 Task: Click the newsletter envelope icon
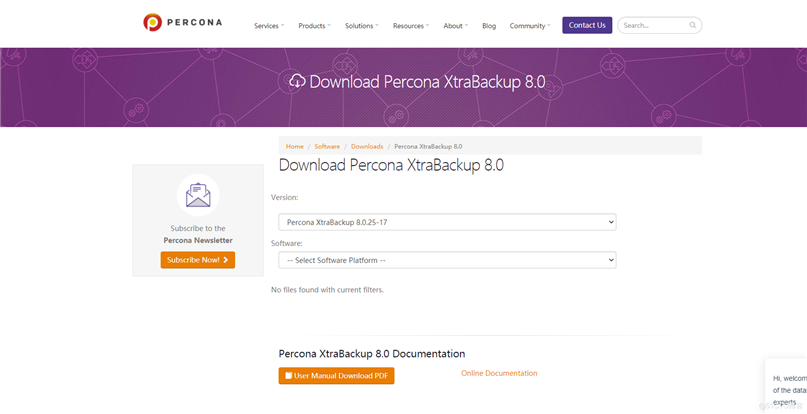click(x=198, y=195)
